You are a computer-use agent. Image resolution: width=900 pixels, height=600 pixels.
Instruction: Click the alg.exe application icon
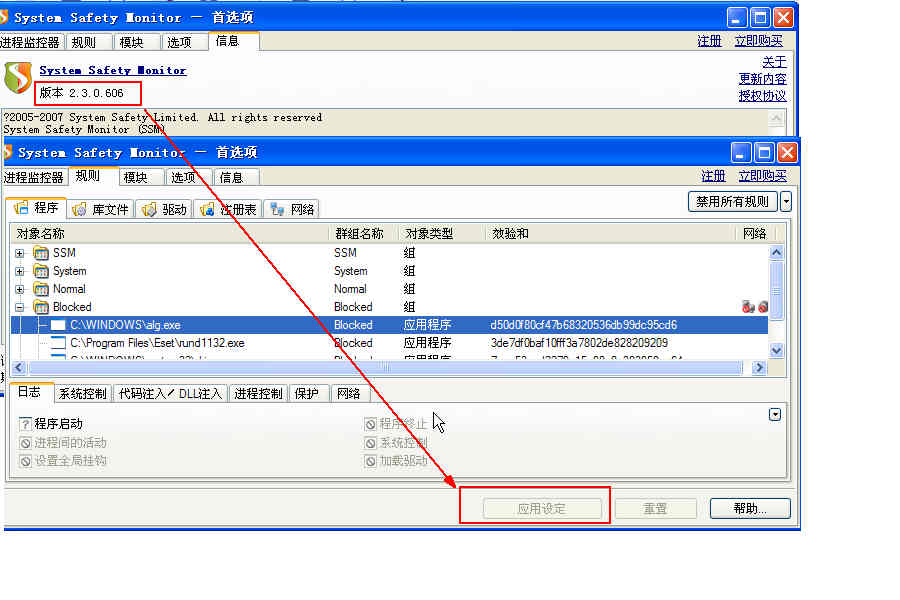[58, 325]
